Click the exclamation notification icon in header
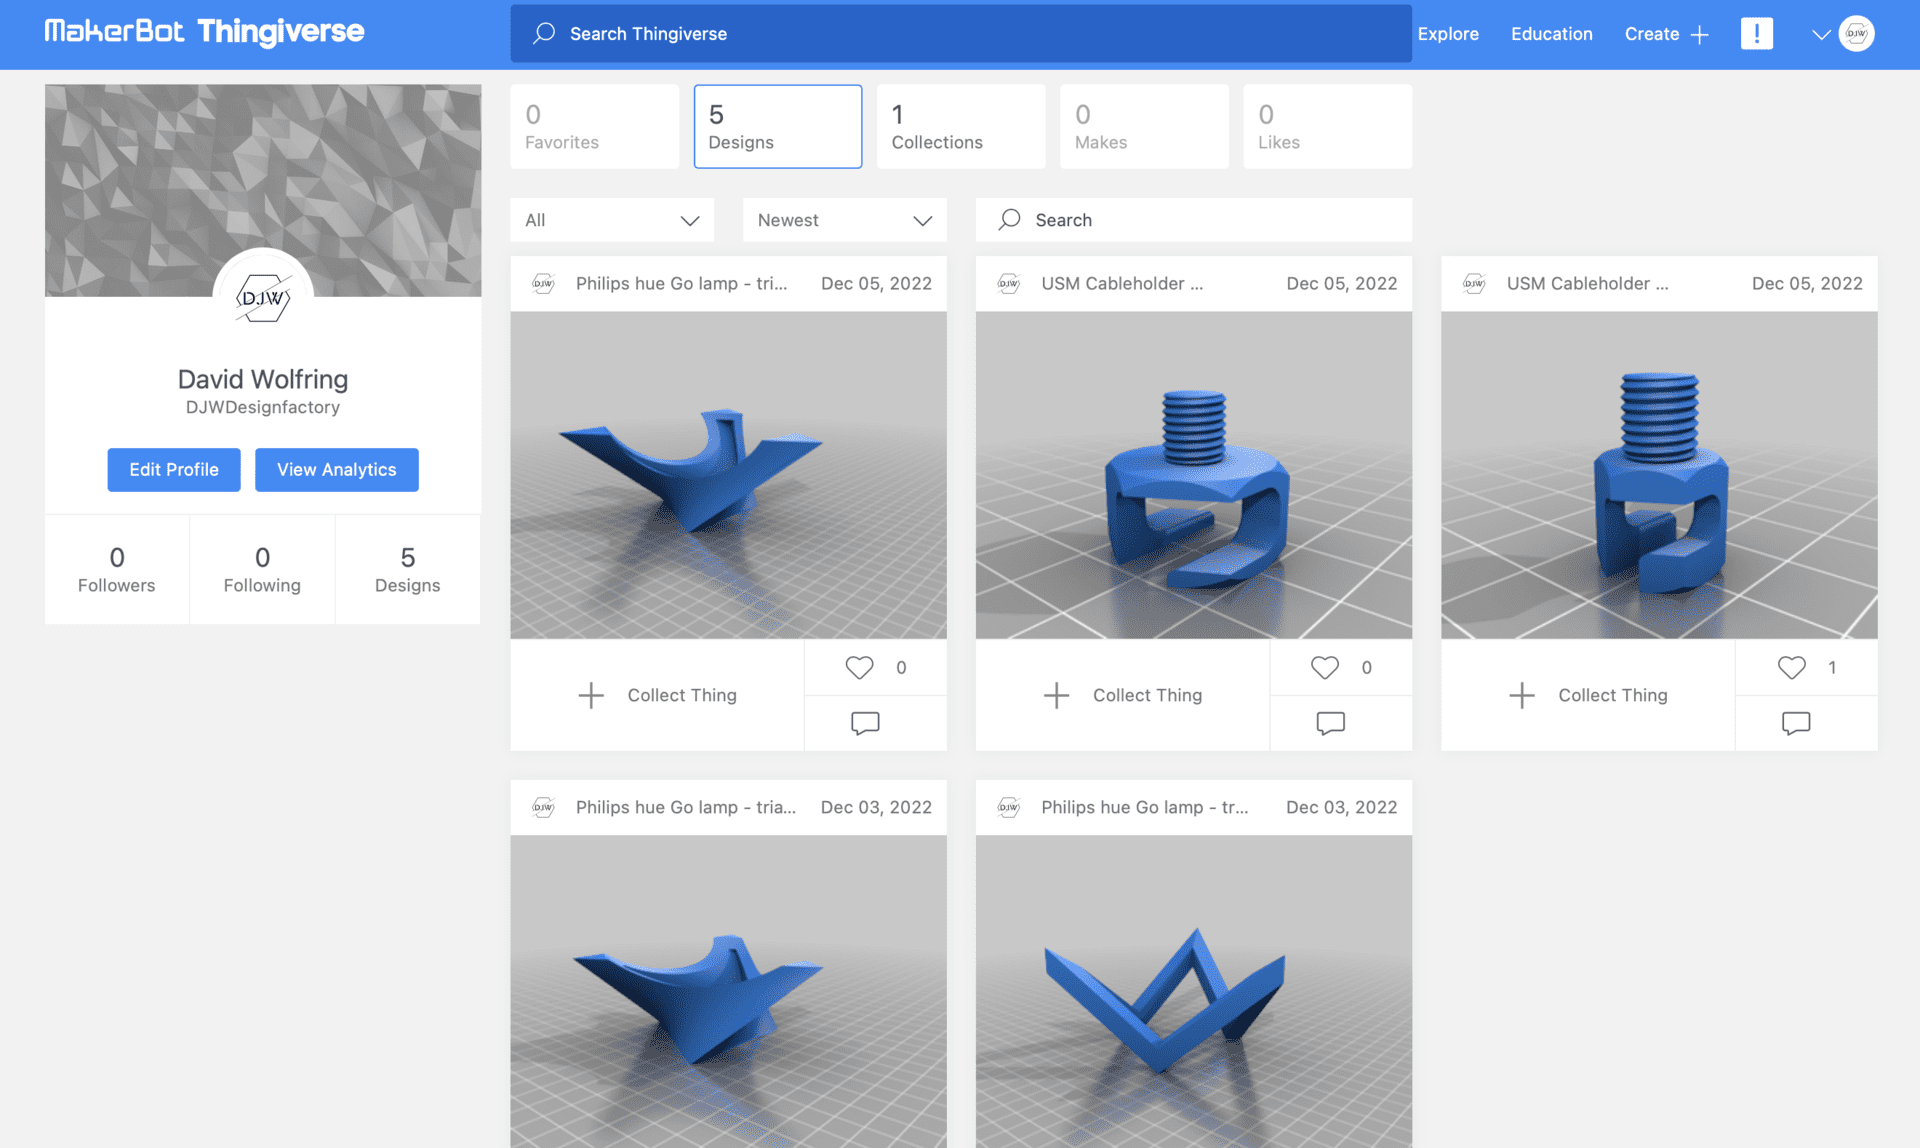Image resolution: width=1920 pixels, height=1148 pixels. (x=1756, y=34)
